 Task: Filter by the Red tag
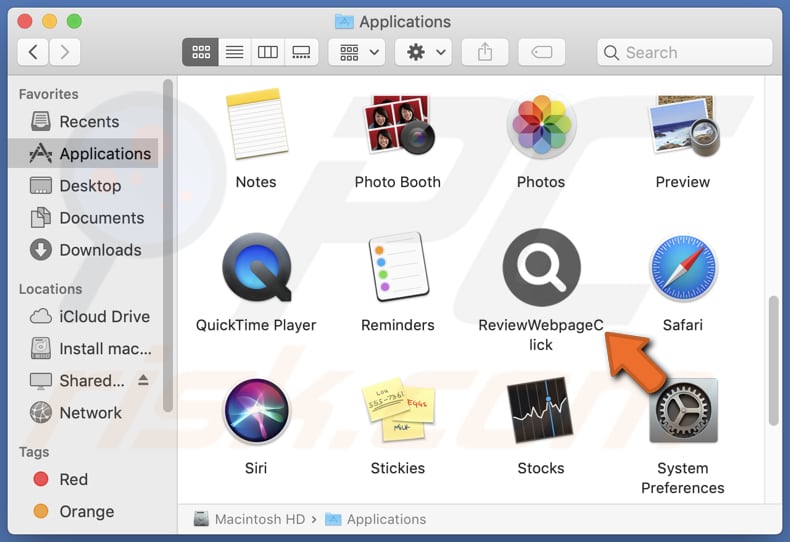point(83,479)
